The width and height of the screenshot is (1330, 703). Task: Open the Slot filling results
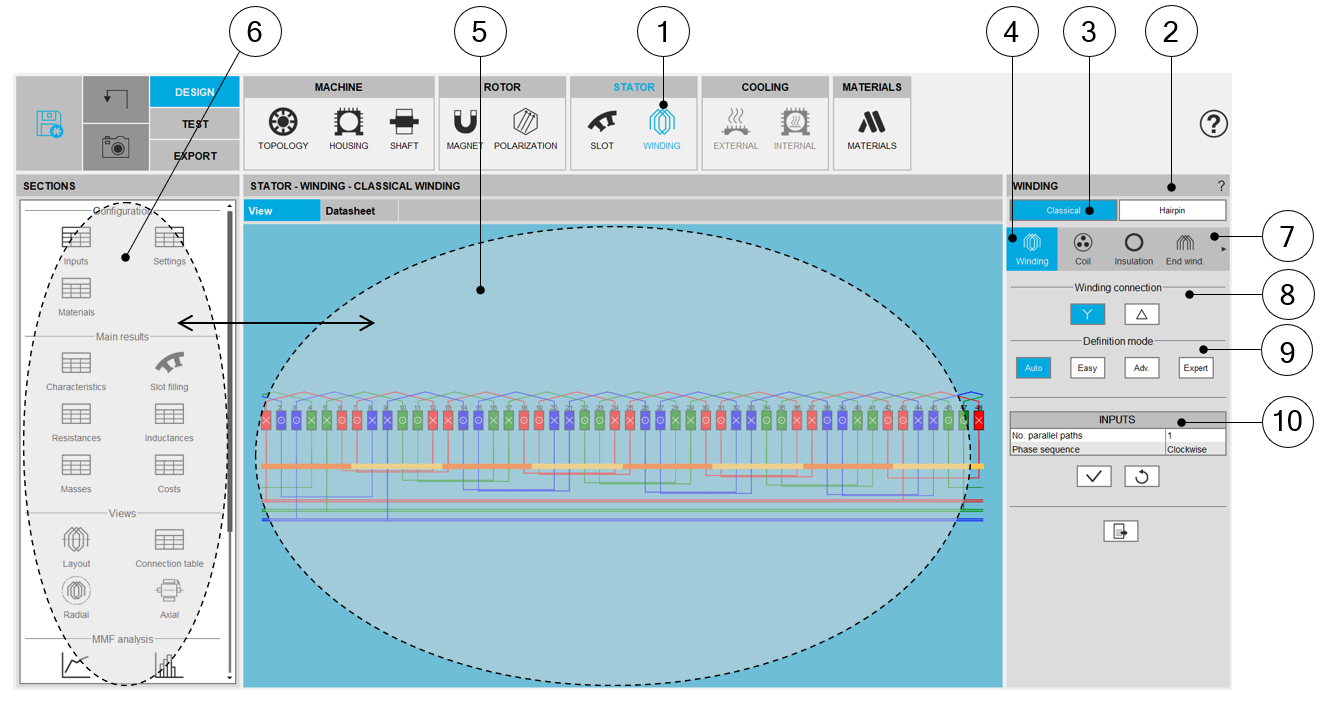tap(169, 369)
